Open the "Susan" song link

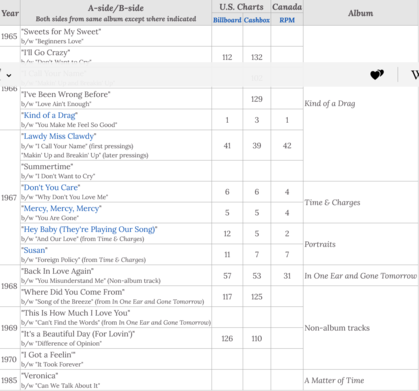point(34,250)
